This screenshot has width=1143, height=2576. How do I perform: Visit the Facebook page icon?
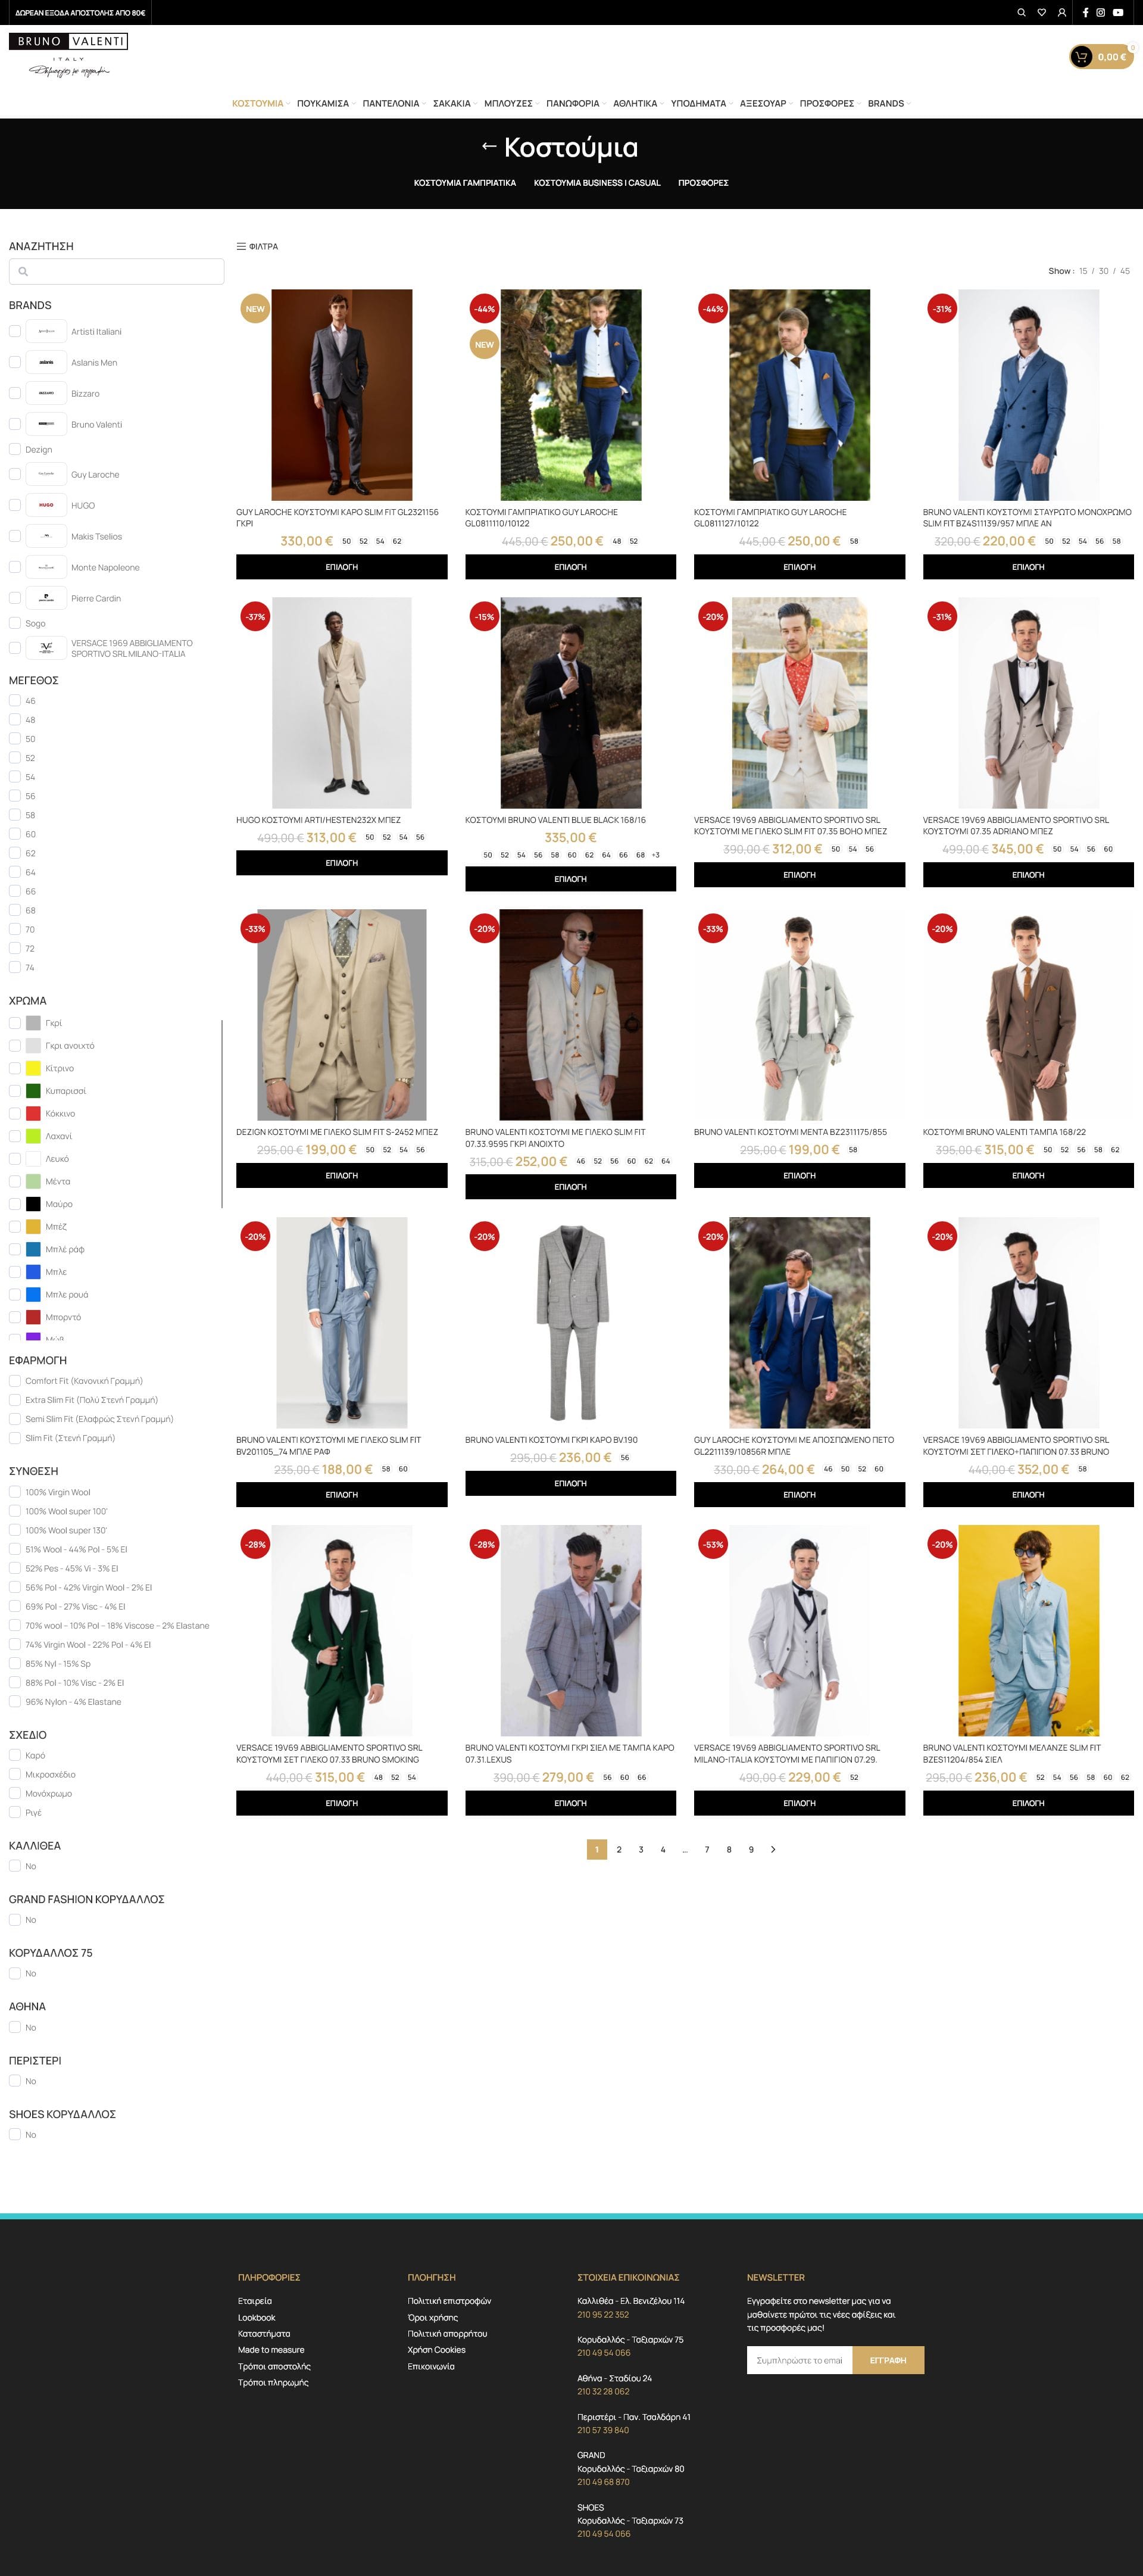pyautogui.click(x=1085, y=13)
